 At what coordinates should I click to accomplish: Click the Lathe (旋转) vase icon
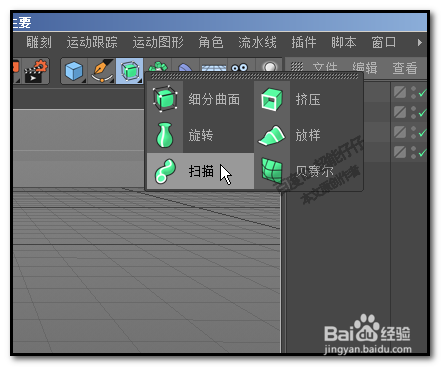[165, 135]
